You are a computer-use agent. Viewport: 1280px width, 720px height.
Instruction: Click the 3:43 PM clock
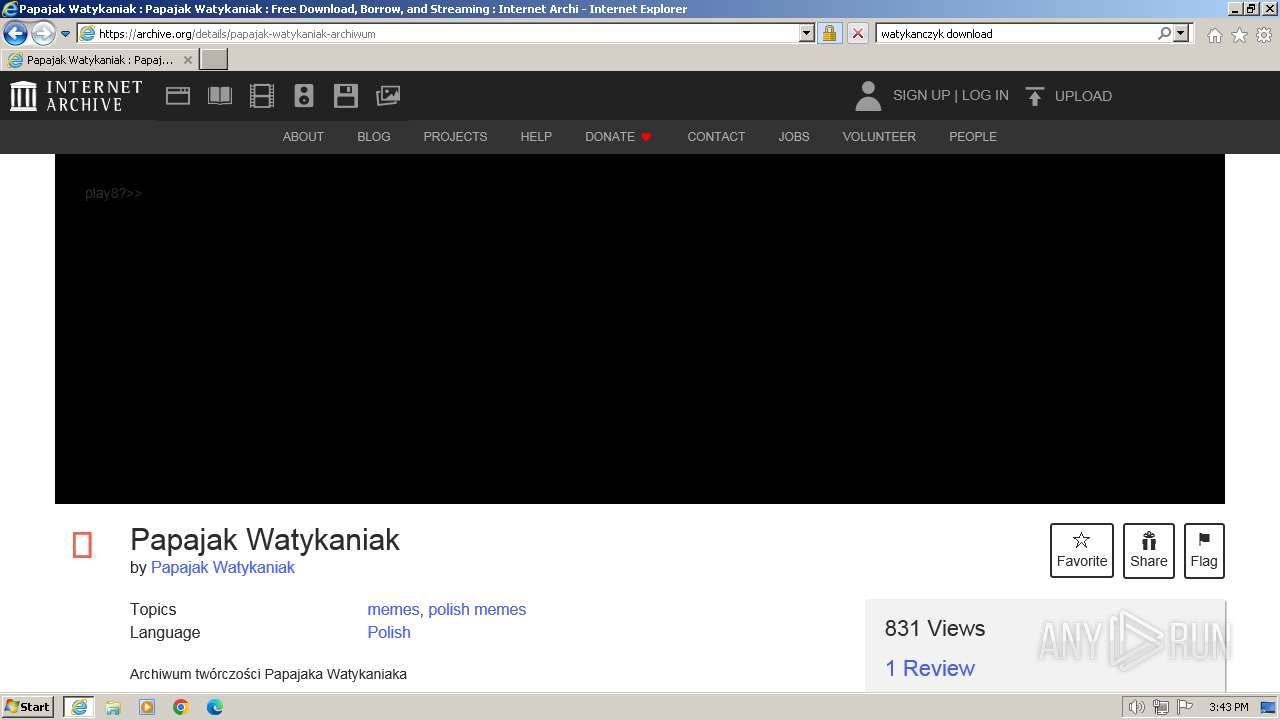(x=1228, y=707)
